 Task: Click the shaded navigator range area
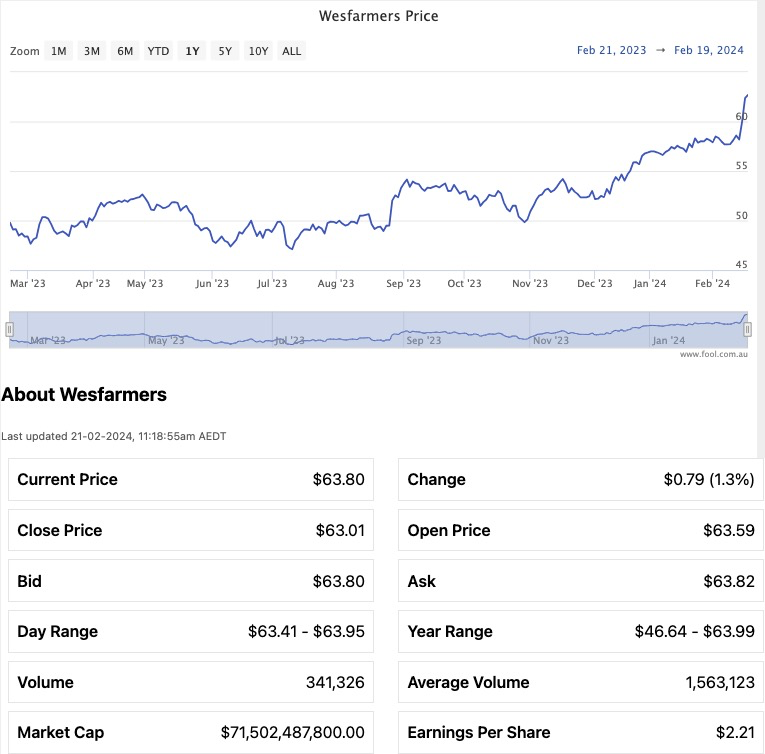pyautogui.click(x=378, y=330)
